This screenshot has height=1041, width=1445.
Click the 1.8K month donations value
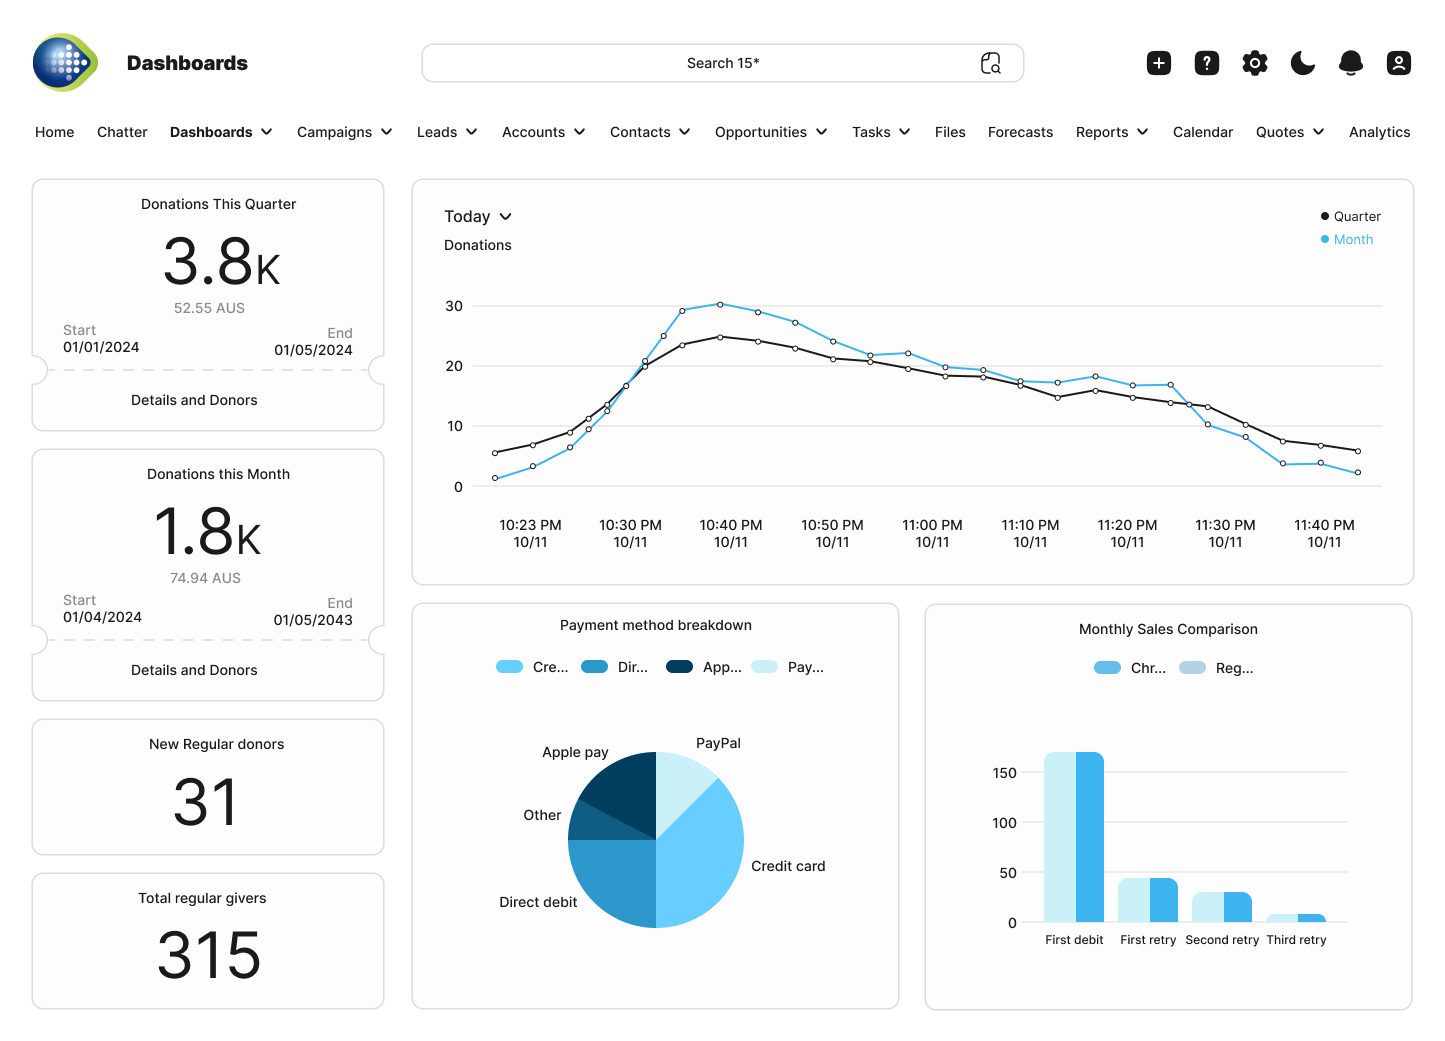(x=207, y=532)
